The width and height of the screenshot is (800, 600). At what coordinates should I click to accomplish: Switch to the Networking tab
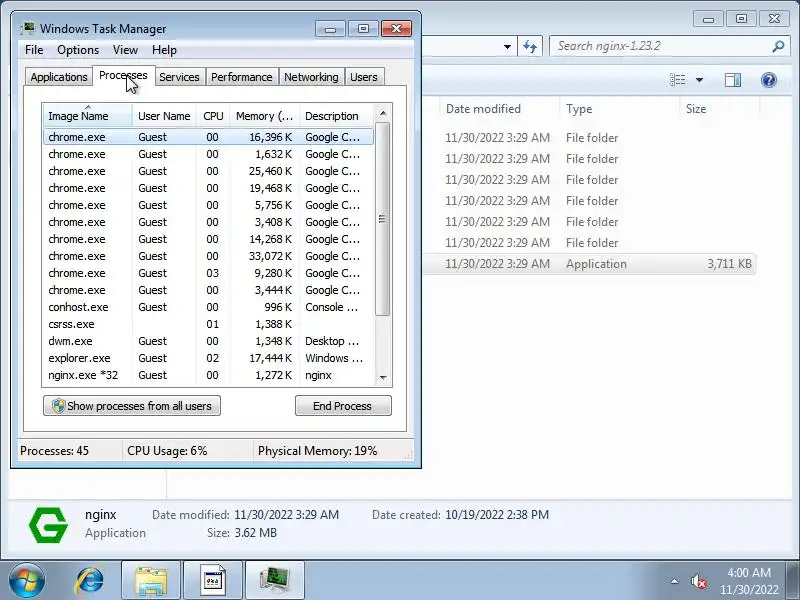point(311,77)
